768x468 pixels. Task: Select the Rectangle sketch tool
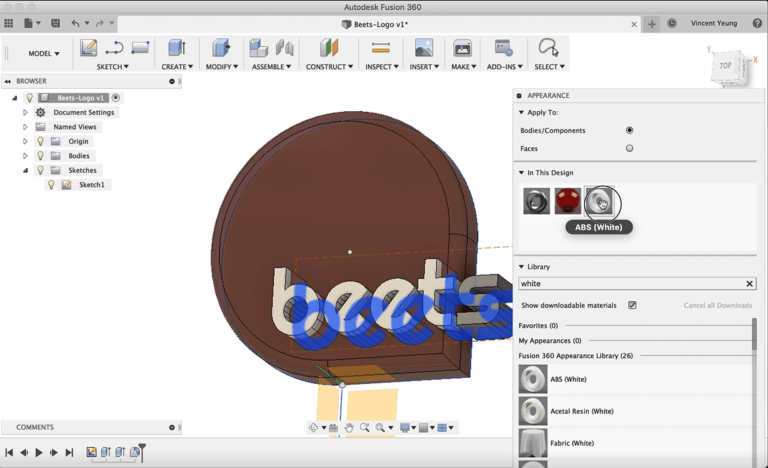(x=140, y=48)
